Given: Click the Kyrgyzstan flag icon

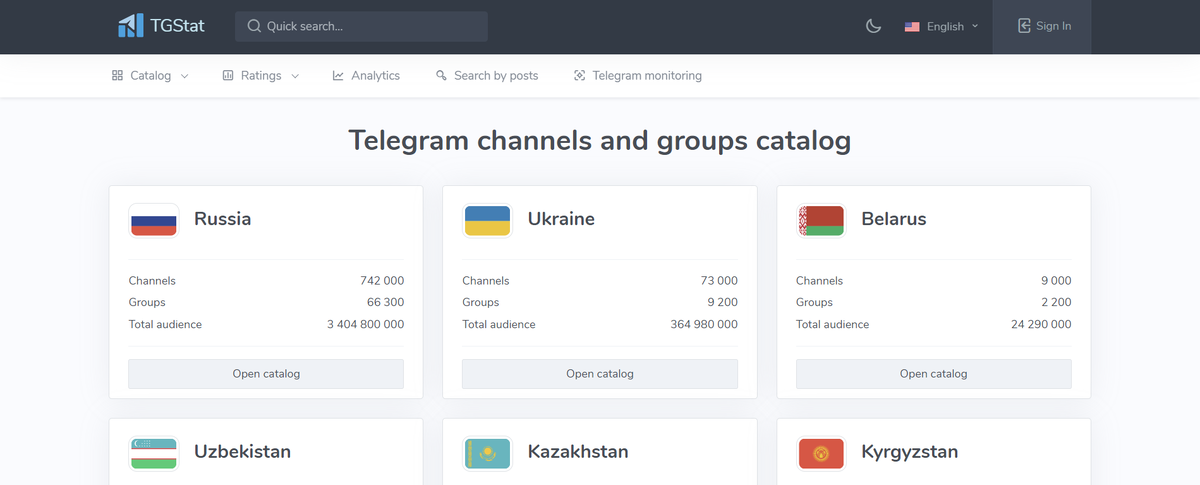Looking at the screenshot, I should 821,453.
